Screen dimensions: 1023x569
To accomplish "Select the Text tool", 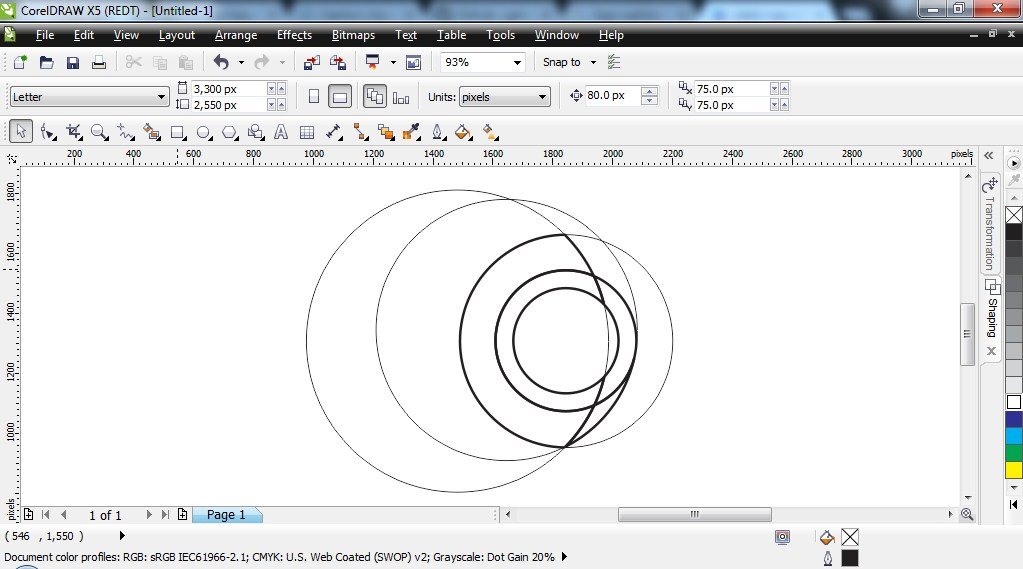I will [281, 132].
